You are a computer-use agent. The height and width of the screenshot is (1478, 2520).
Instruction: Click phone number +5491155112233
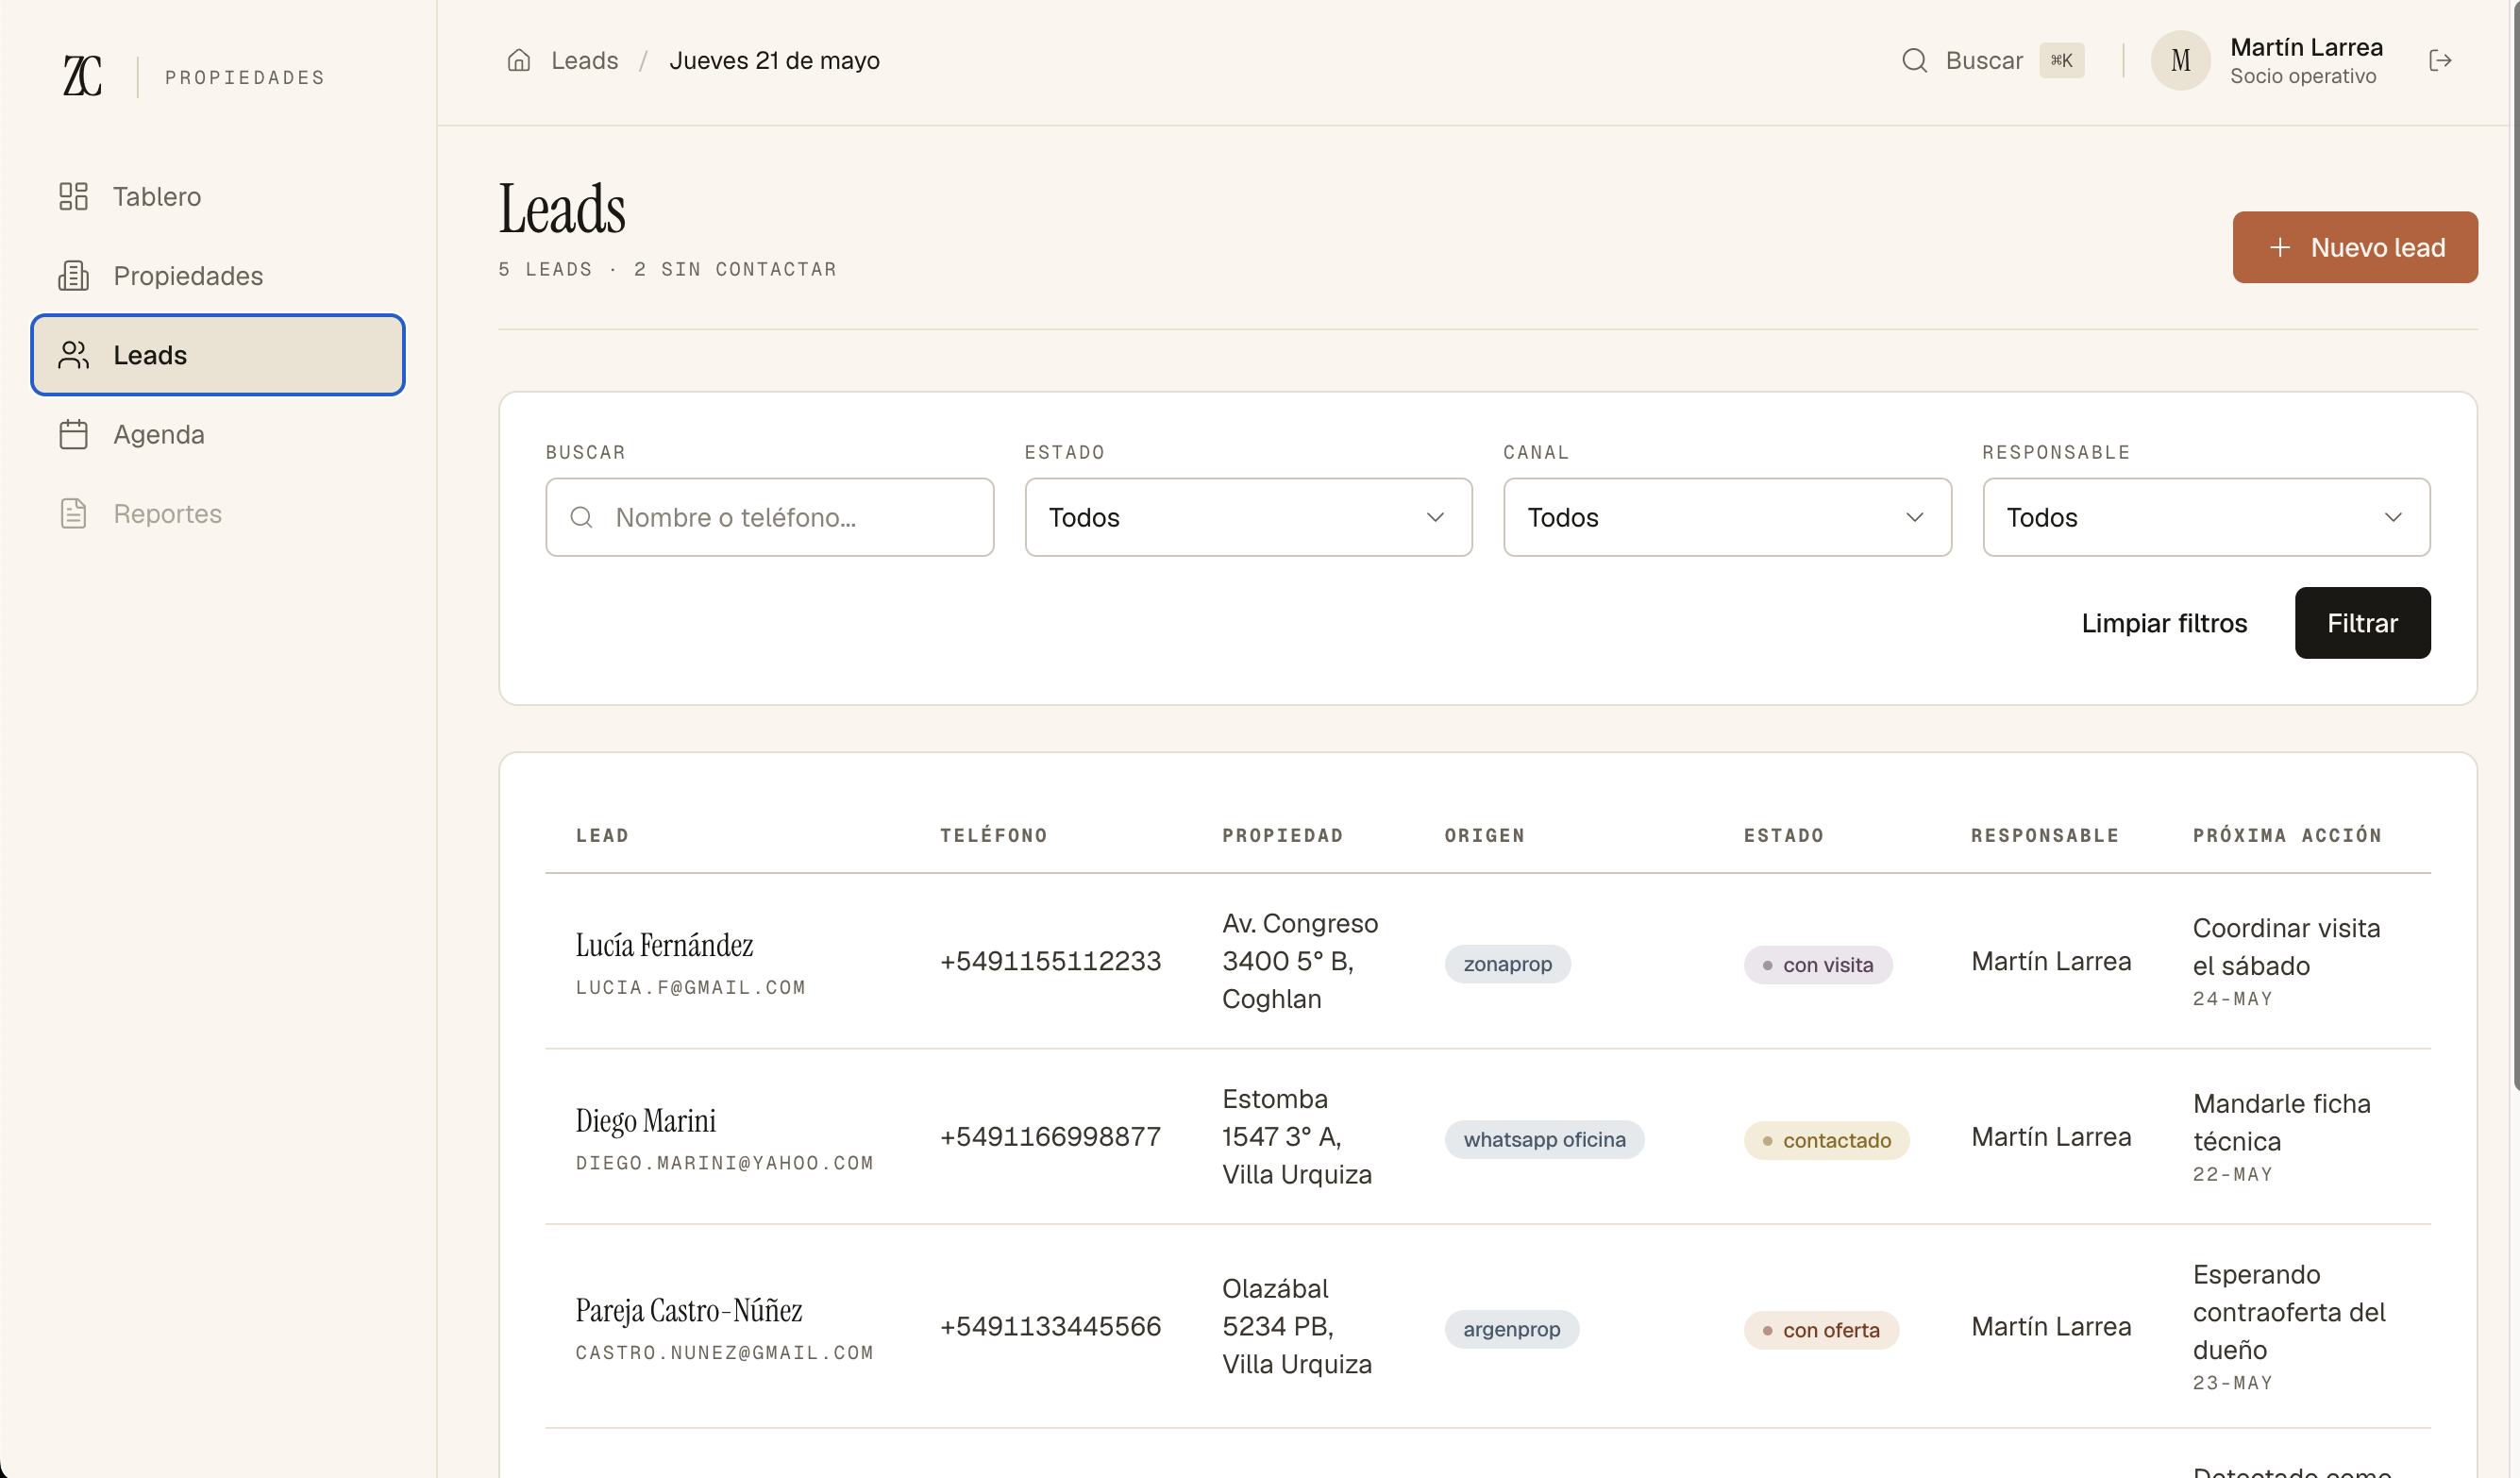pos(1050,961)
